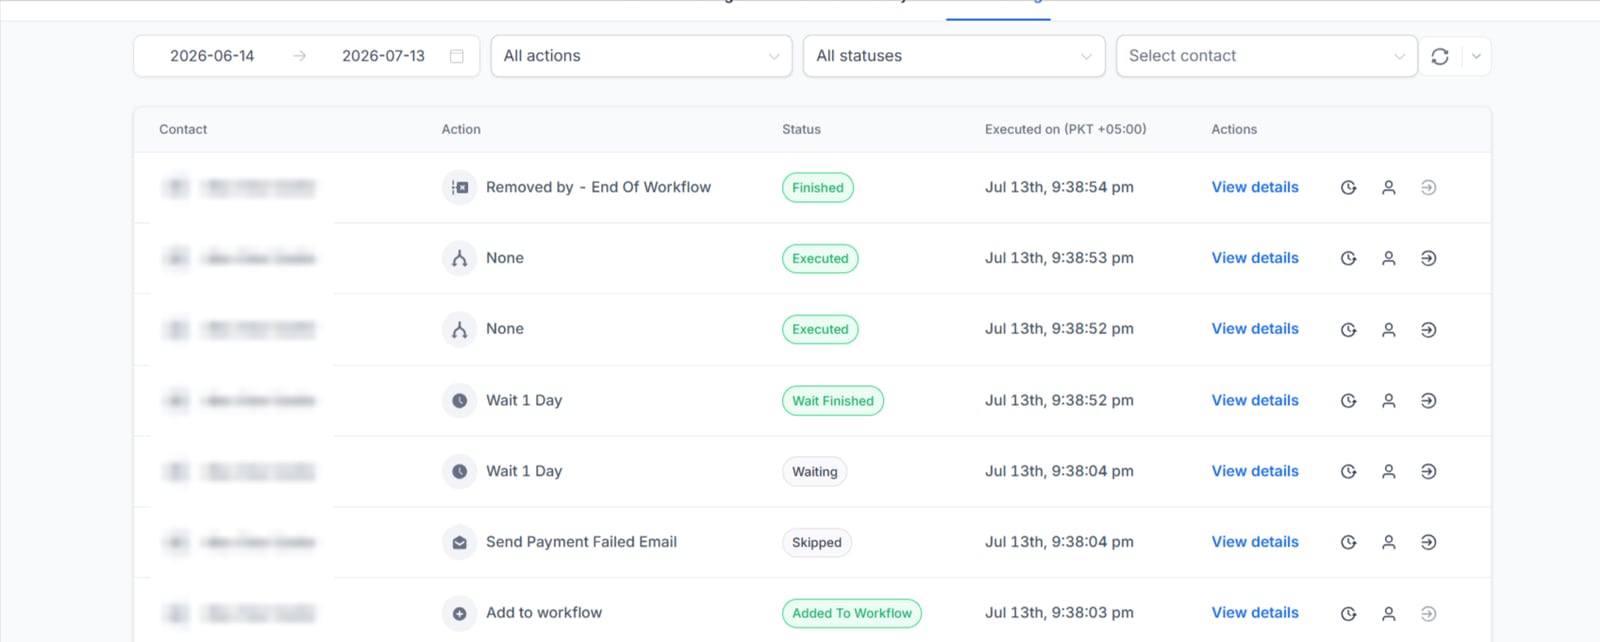Click the branch icon in None 9:38:53 row
The height and width of the screenshot is (642, 1600).
pos(459,258)
